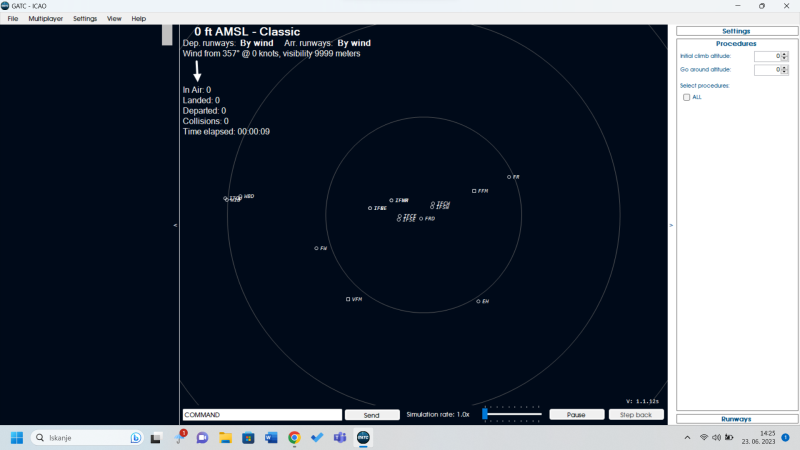The height and width of the screenshot is (450, 800).
Task: Decrease go around altitude with the down arrow
Action: tap(785, 71)
